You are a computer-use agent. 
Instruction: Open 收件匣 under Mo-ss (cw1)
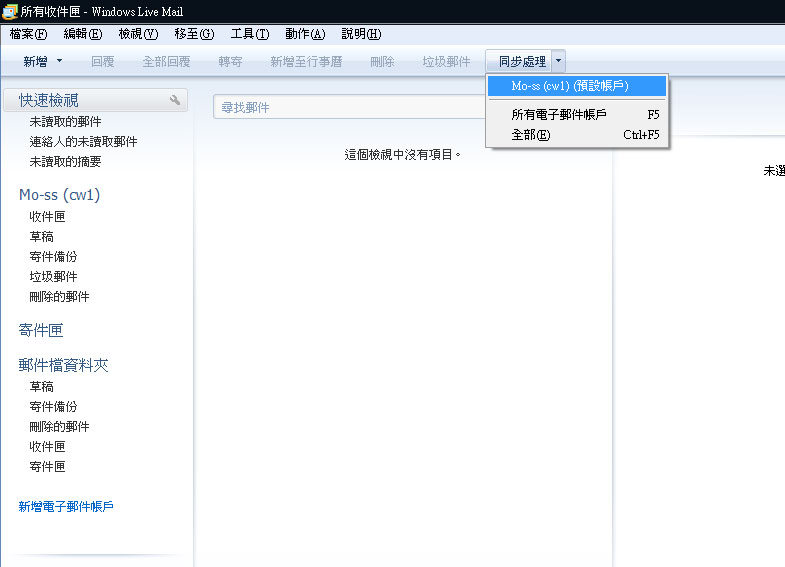47,217
